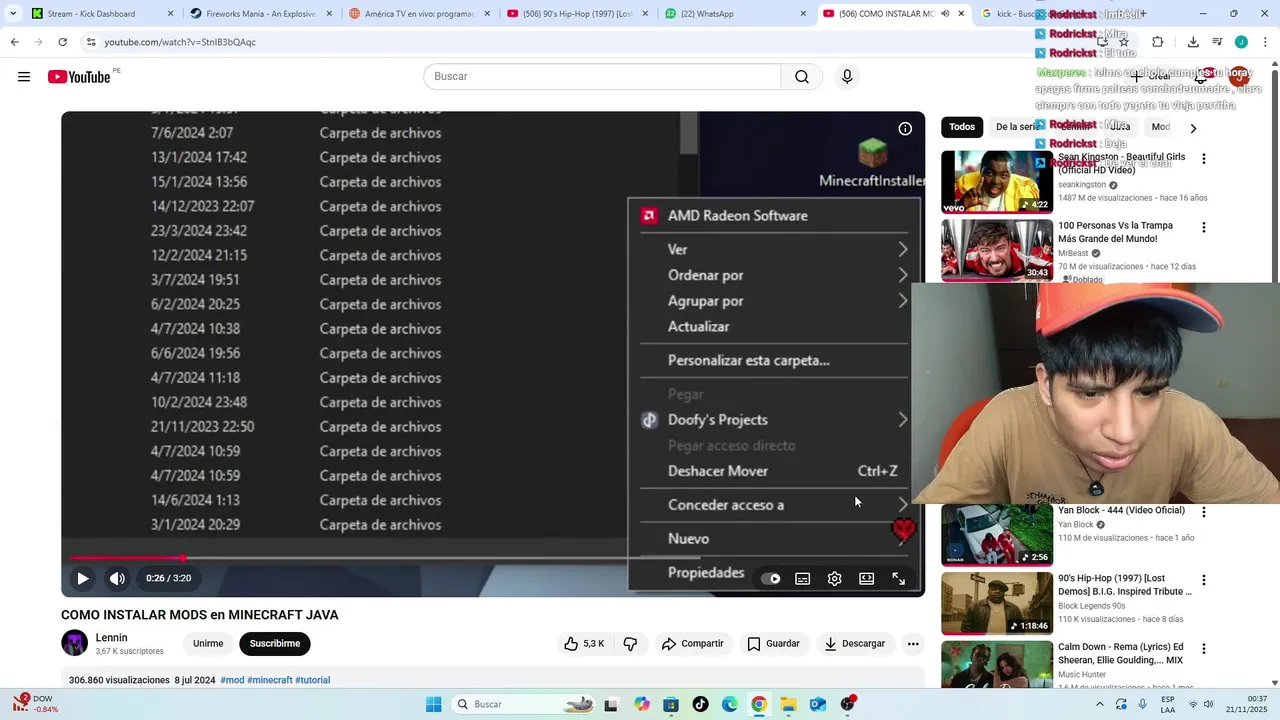Open File Explorer from taskbar

pos(788,704)
